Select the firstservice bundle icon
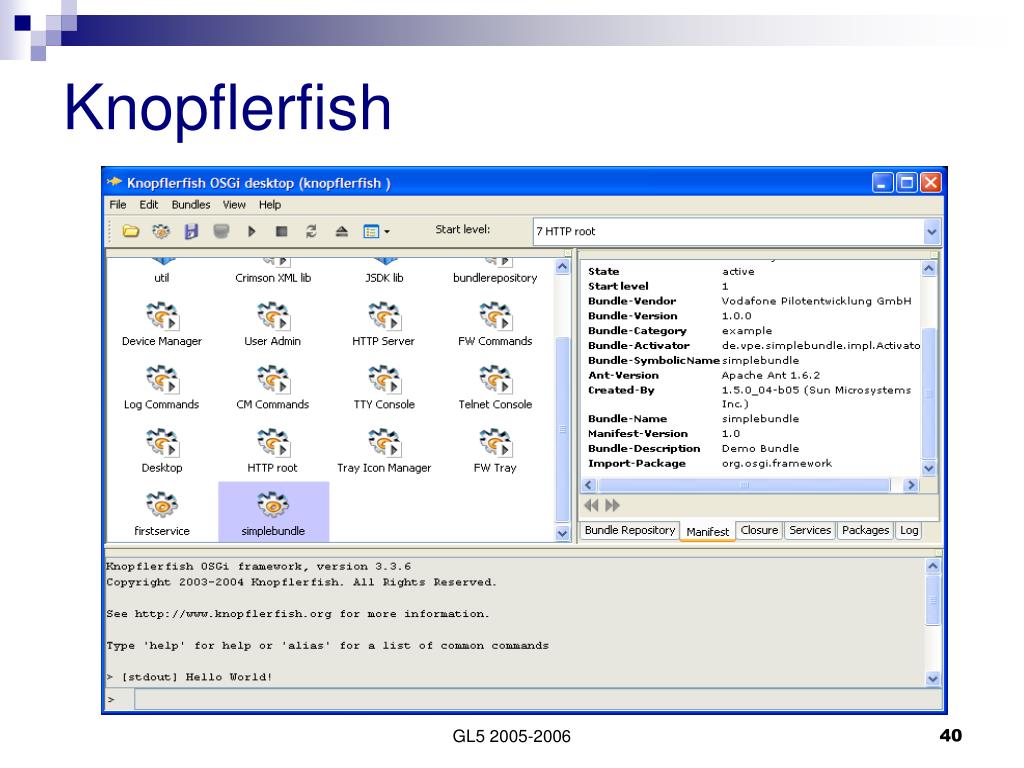Image resolution: width=1024 pixels, height=768 pixels. pyautogui.click(x=162, y=505)
